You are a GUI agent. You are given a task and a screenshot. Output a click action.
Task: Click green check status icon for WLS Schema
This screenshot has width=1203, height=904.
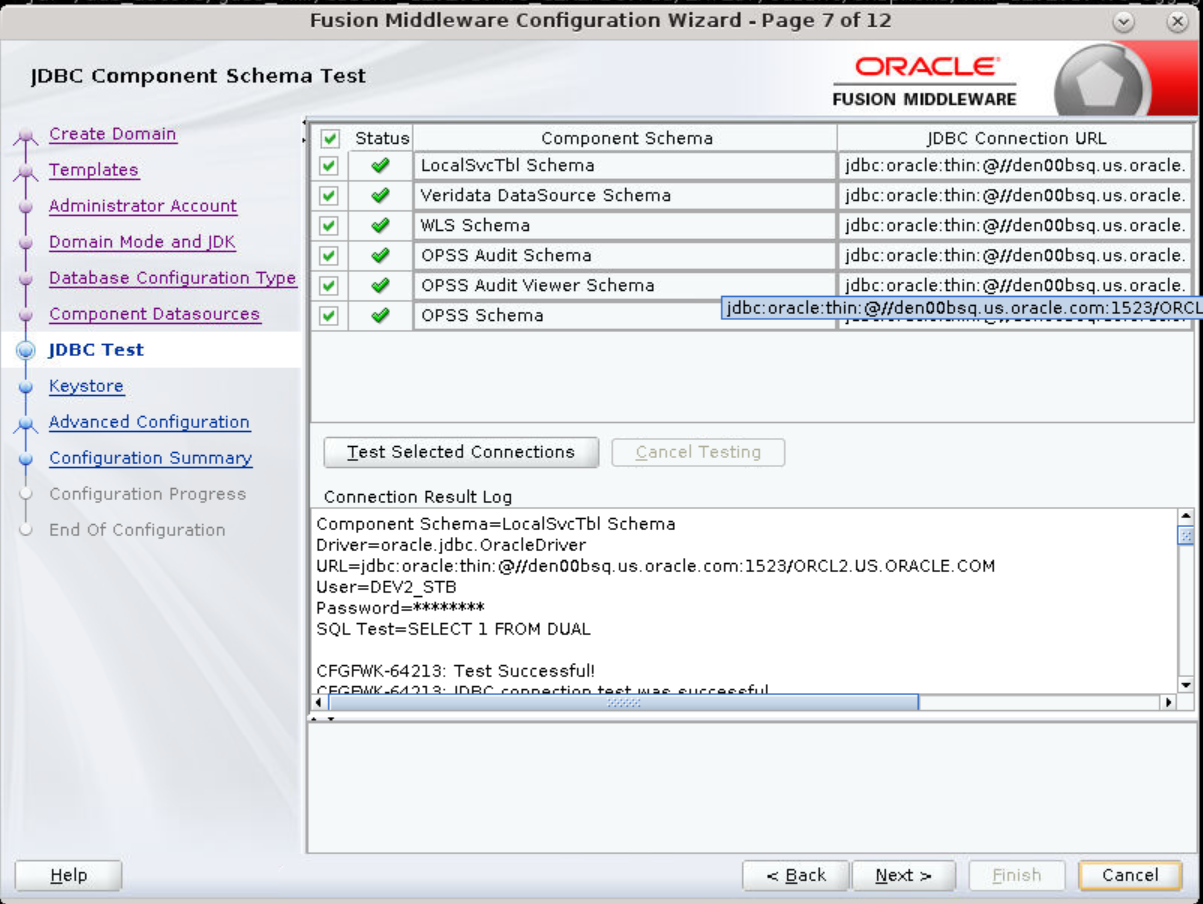coord(380,226)
